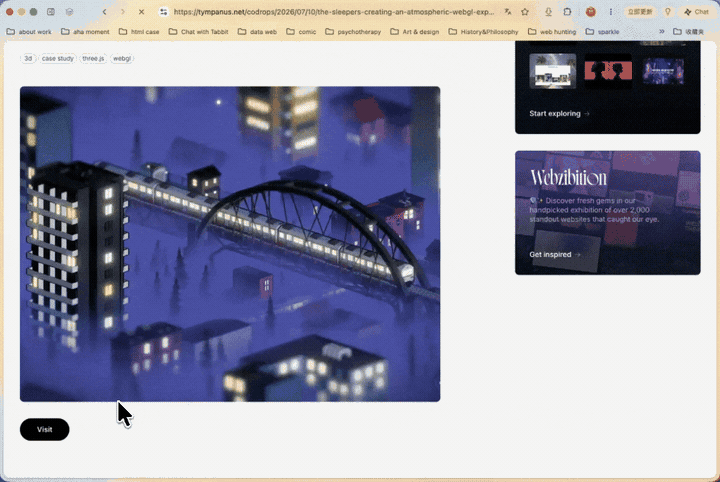The height and width of the screenshot is (482, 720).
Task: Stop loading the page
Action: [x=141, y=12]
